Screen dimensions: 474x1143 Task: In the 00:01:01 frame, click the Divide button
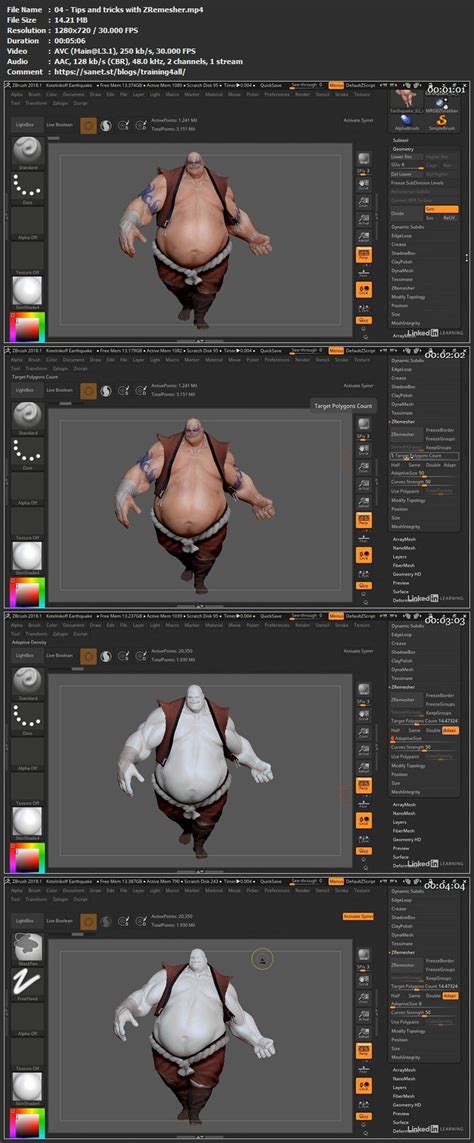(407, 214)
